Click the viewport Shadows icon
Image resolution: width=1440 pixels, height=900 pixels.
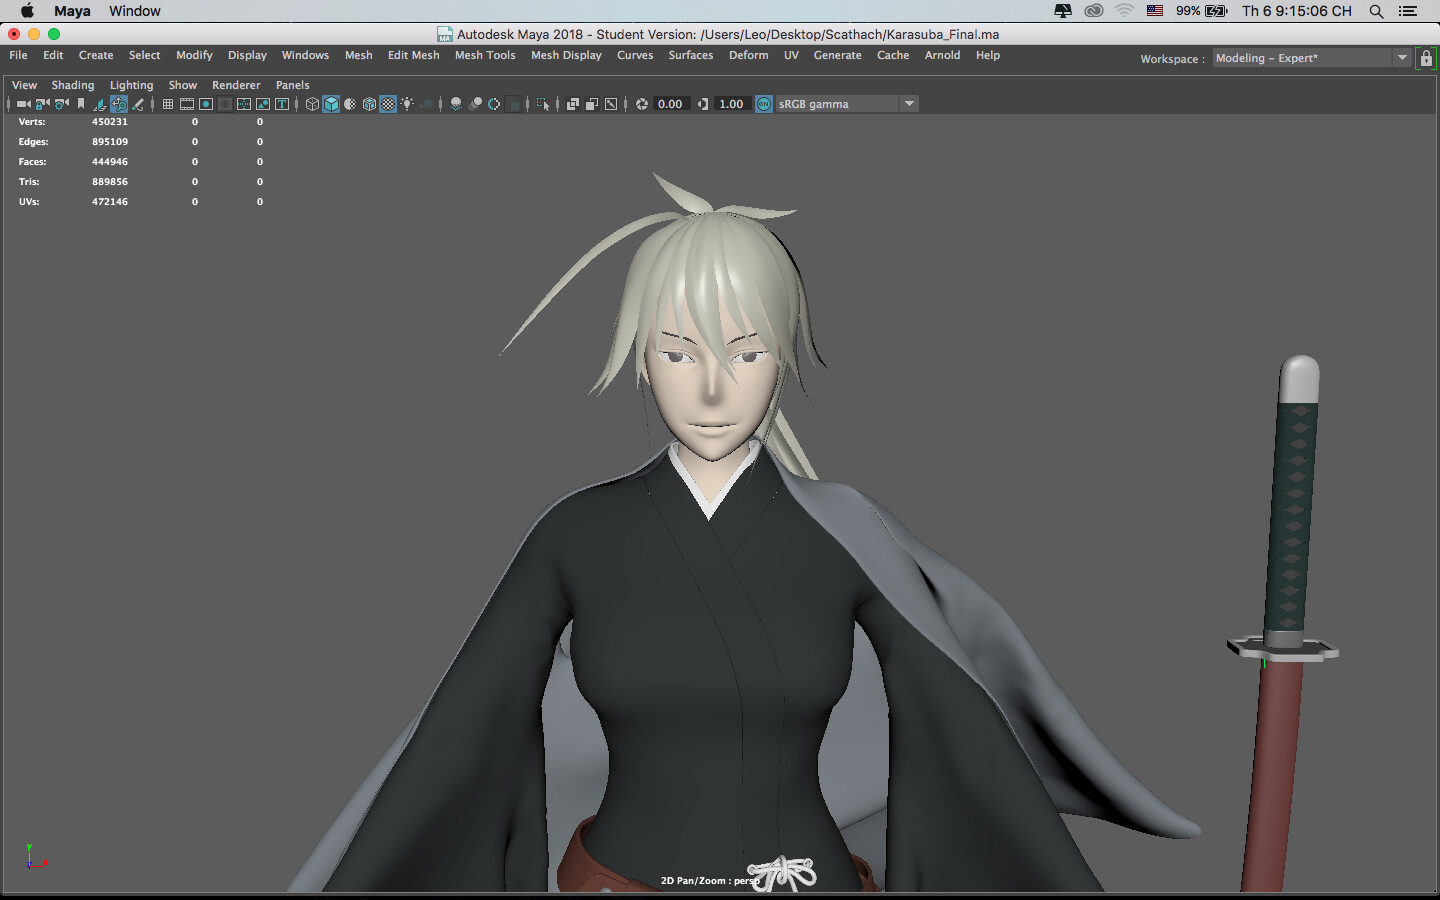[x=427, y=104]
